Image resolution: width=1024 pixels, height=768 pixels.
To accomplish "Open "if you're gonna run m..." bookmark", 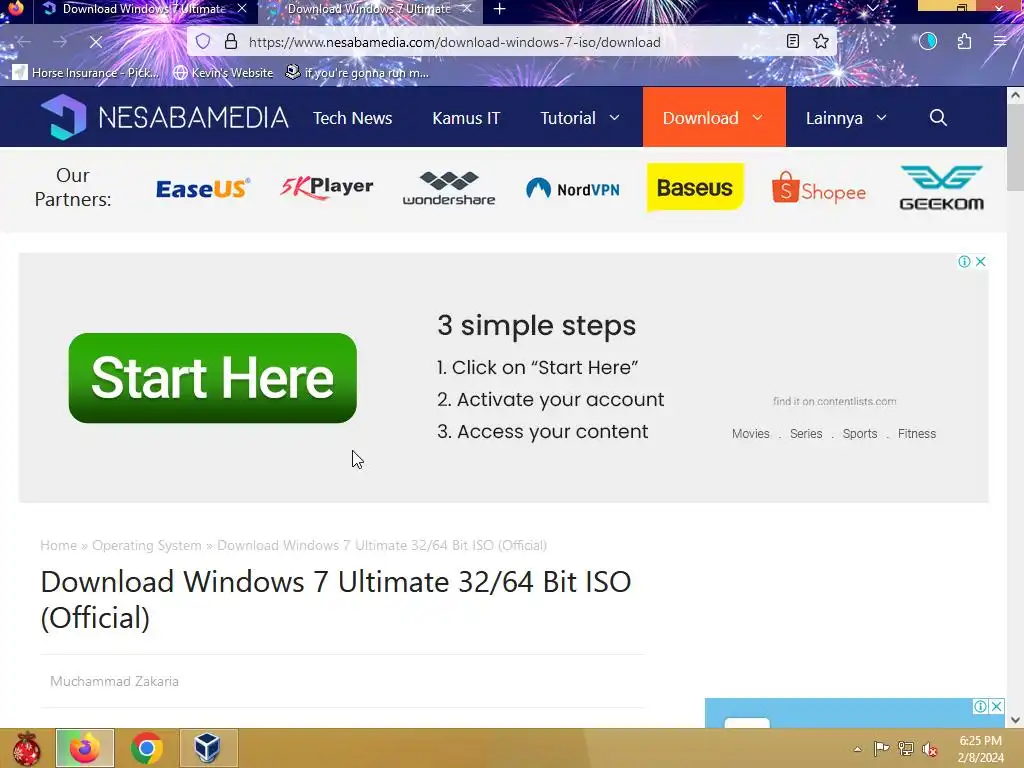I will pyautogui.click(x=357, y=72).
